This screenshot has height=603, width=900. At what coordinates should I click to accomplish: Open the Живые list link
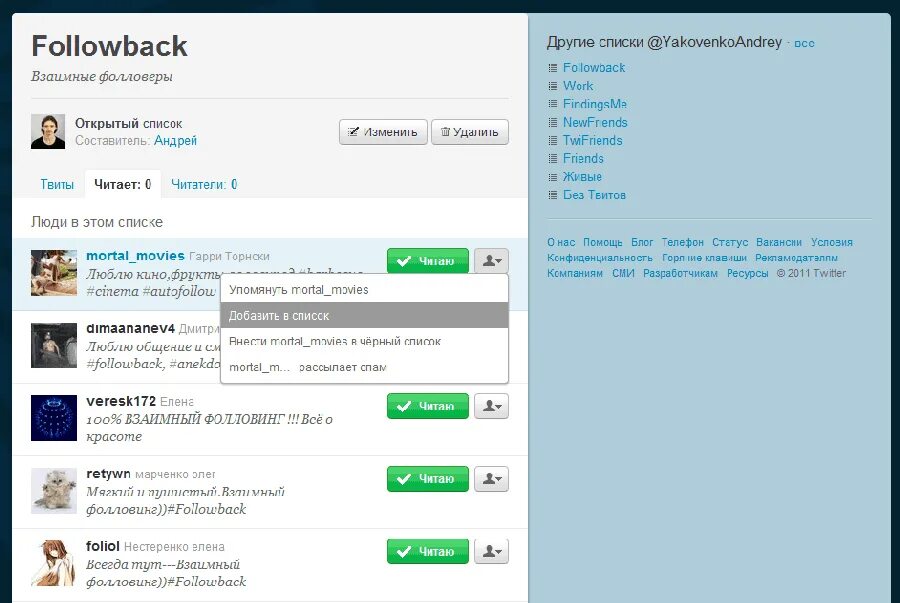pos(583,177)
